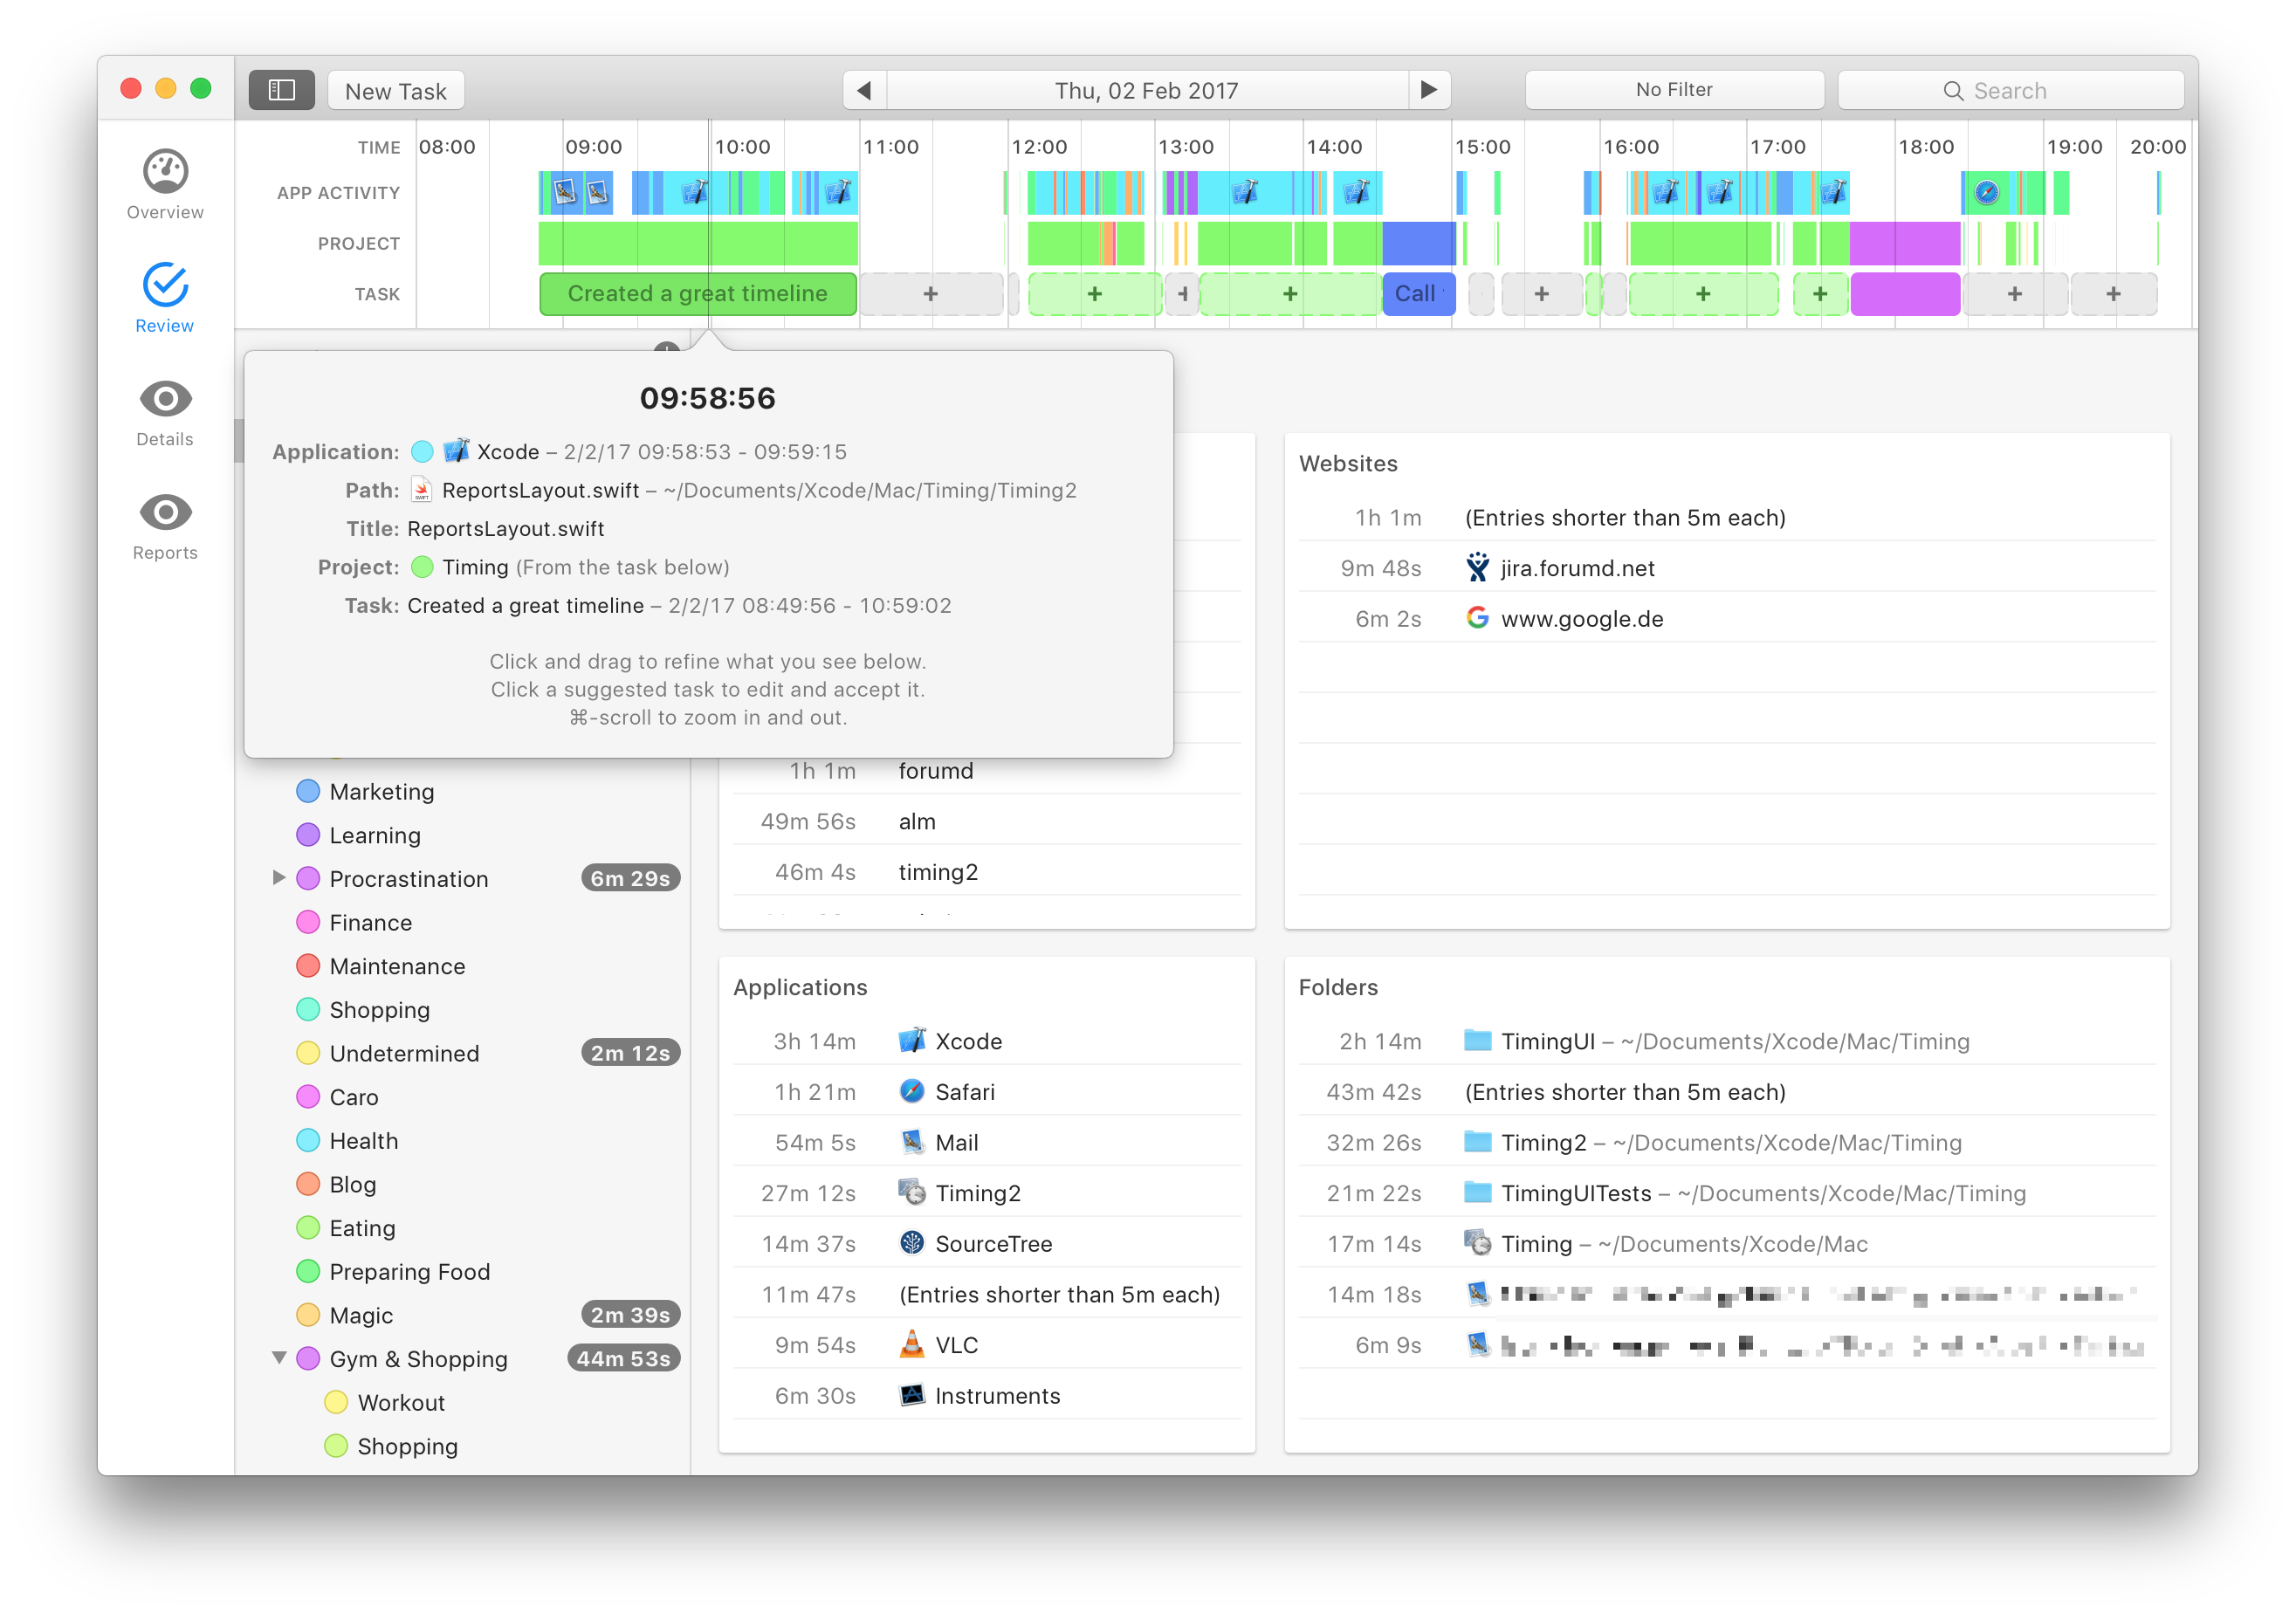2296x1615 pixels.
Task: Go to previous day arrow
Action: point(864,90)
